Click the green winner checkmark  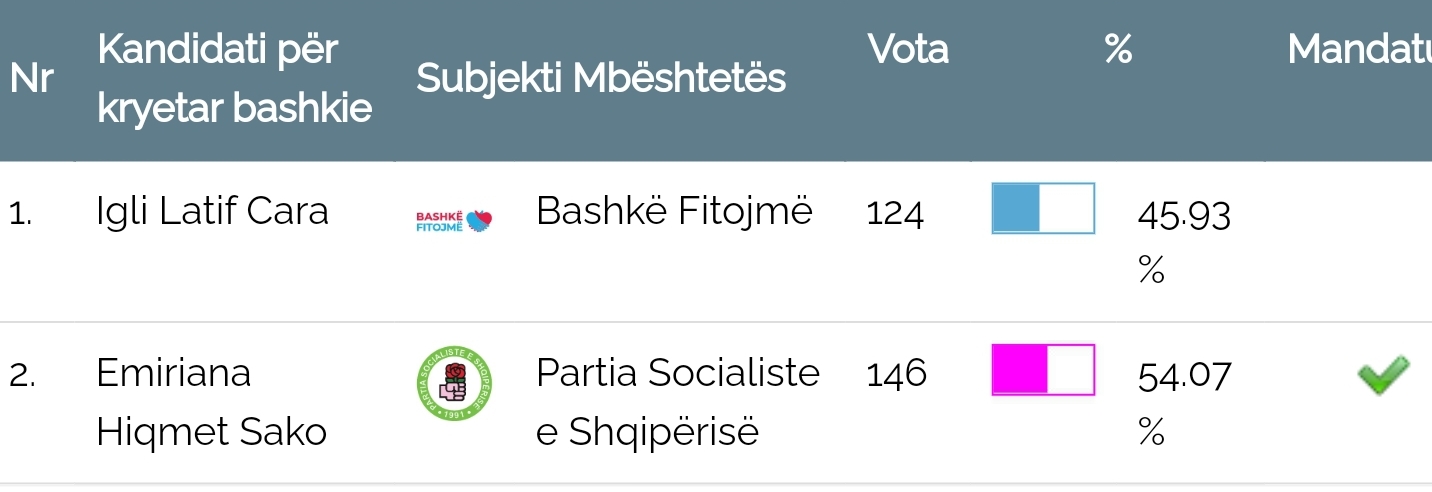pyautogui.click(x=1383, y=374)
